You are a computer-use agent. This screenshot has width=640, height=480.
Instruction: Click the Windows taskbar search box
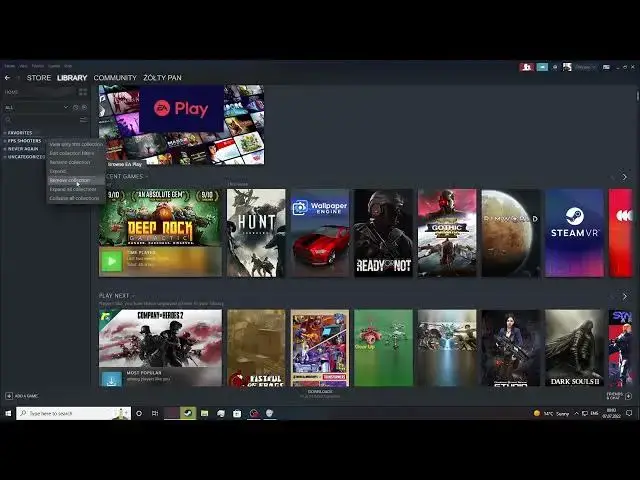click(x=73, y=413)
